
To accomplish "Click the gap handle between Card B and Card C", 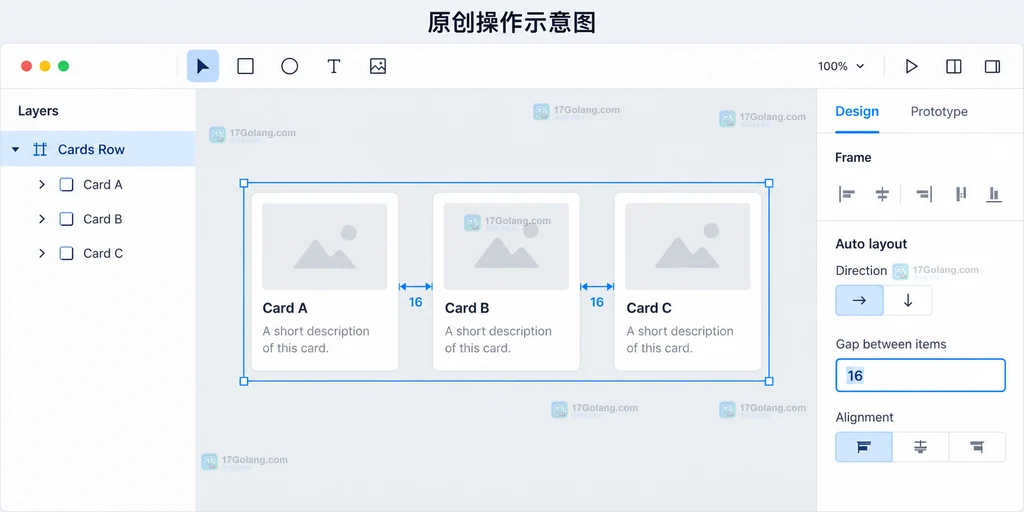I will 597,287.
